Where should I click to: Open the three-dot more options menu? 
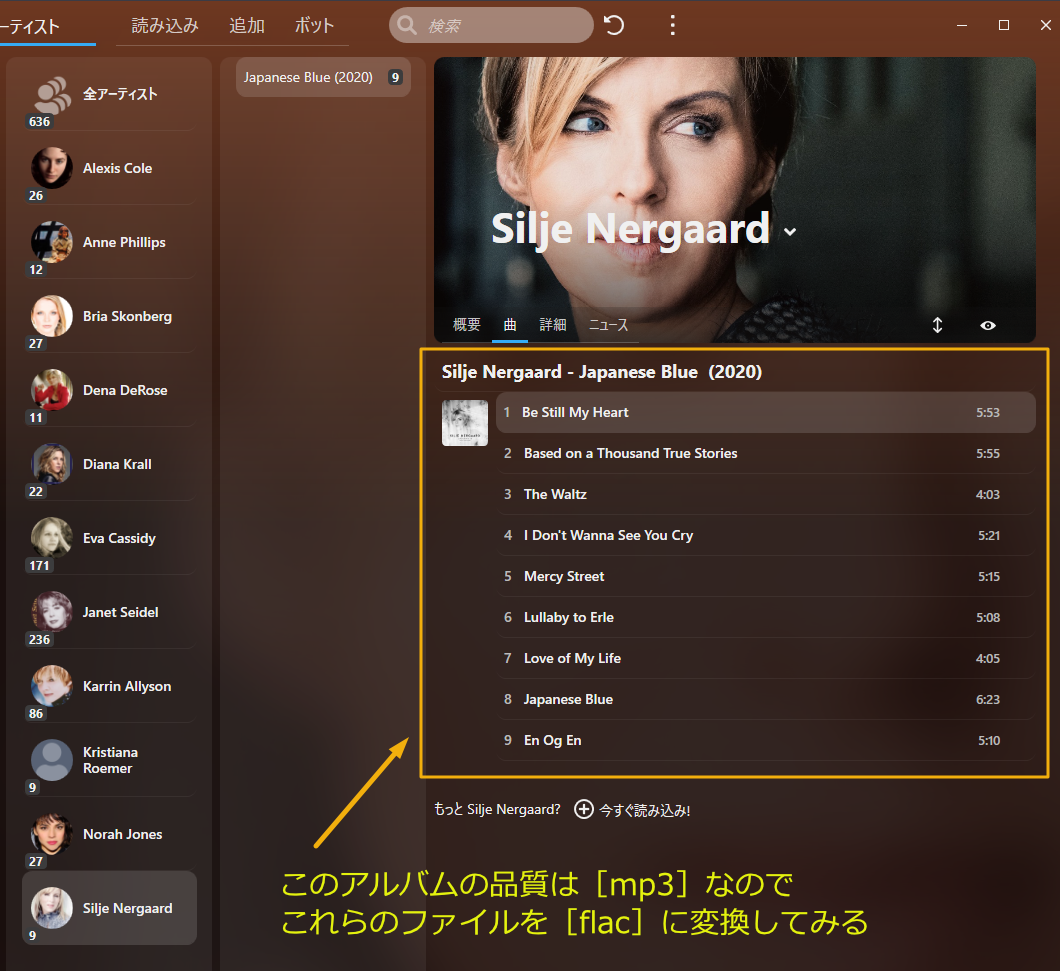pyautogui.click(x=673, y=25)
